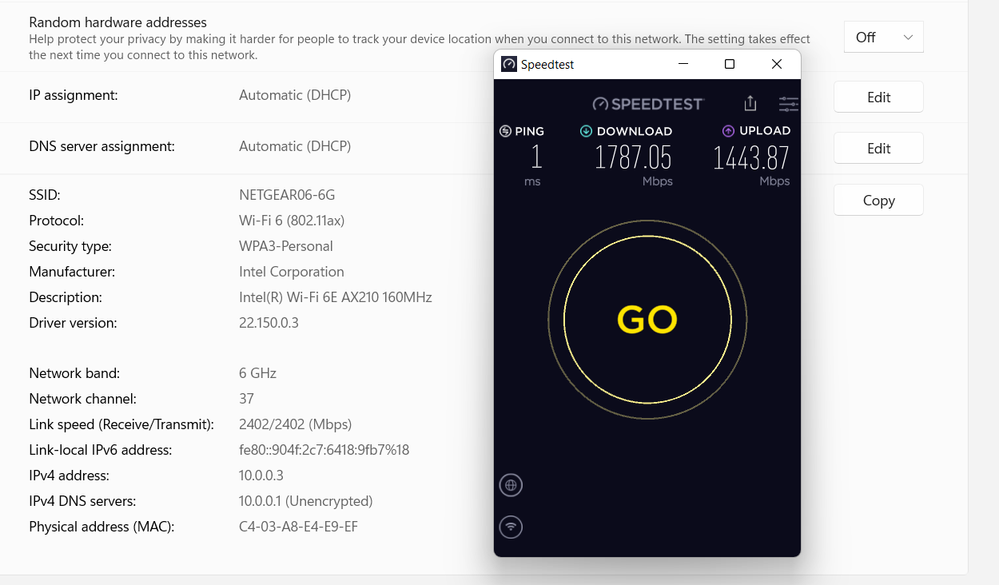
Task: Edit the IP assignment setting
Action: 877,96
